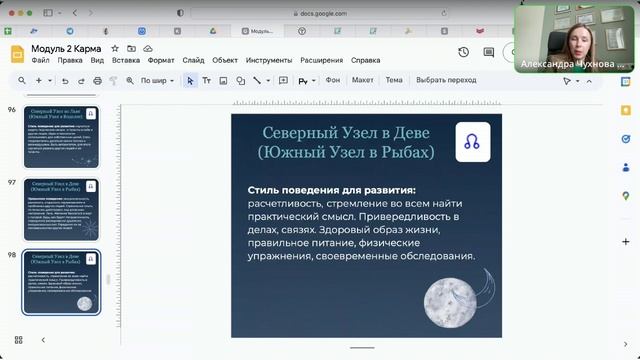Open the Google Slides home icon
This screenshot has height=360, width=640.
point(17,54)
